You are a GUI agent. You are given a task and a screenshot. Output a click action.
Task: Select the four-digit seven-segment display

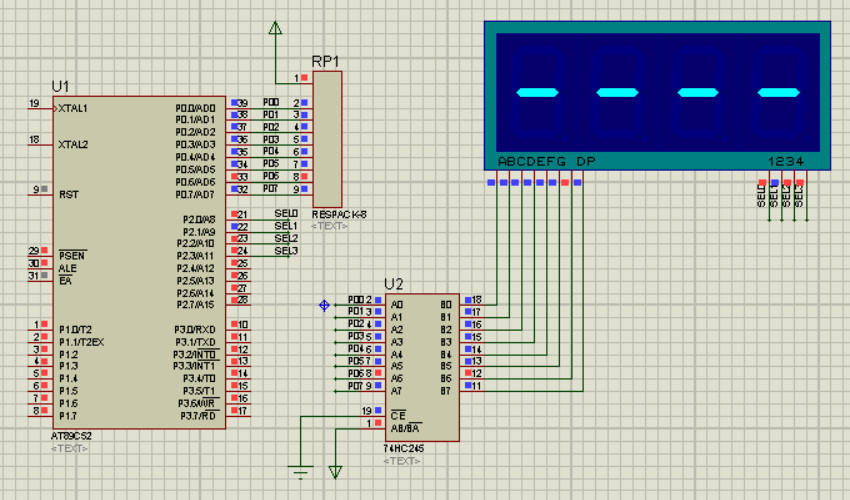[x=657, y=95]
